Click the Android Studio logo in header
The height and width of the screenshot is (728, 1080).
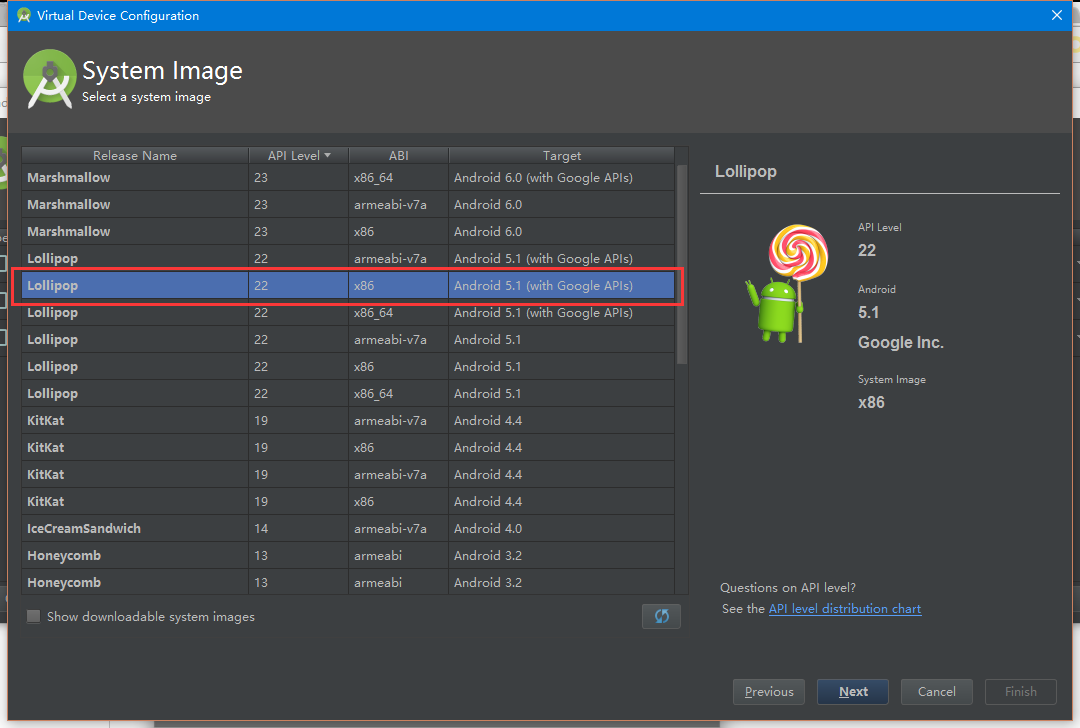click(x=50, y=79)
